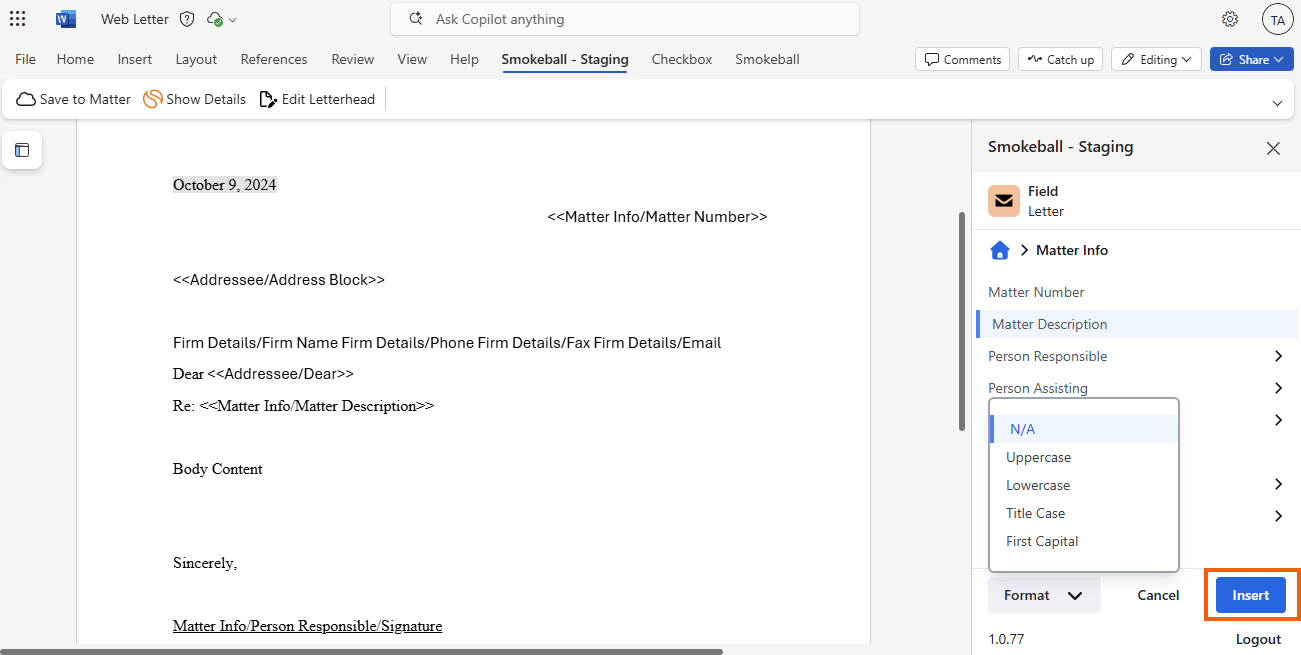1301x655 pixels.
Task: Expand the Person Responsible field group
Action: tap(1277, 356)
